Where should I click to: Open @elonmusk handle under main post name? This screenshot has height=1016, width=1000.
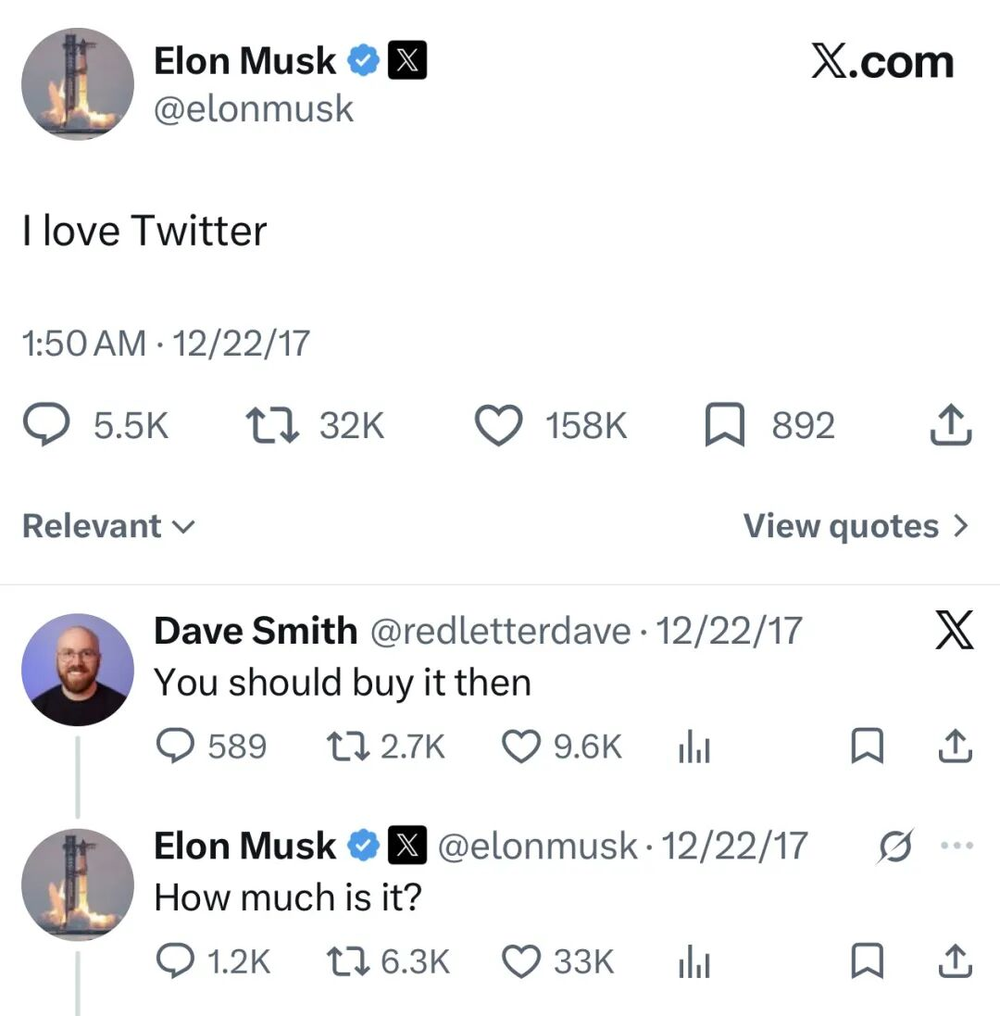point(253,109)
